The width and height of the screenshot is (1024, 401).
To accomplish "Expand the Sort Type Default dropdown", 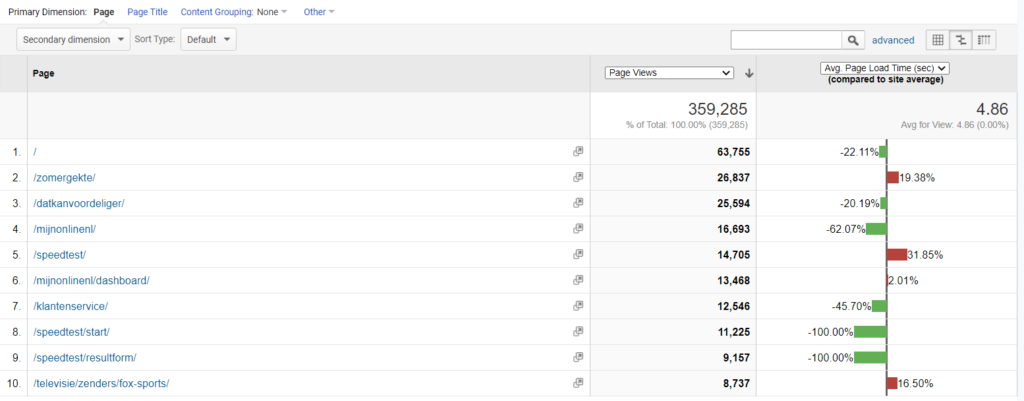I will click(208, 40).
